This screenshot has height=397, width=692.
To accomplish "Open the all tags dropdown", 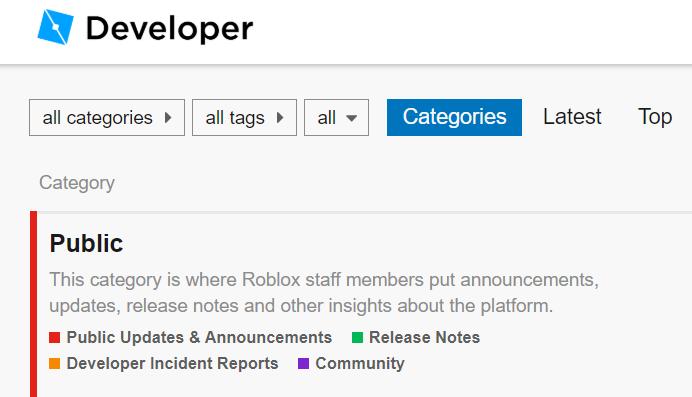I will click(x=244, y=117).
